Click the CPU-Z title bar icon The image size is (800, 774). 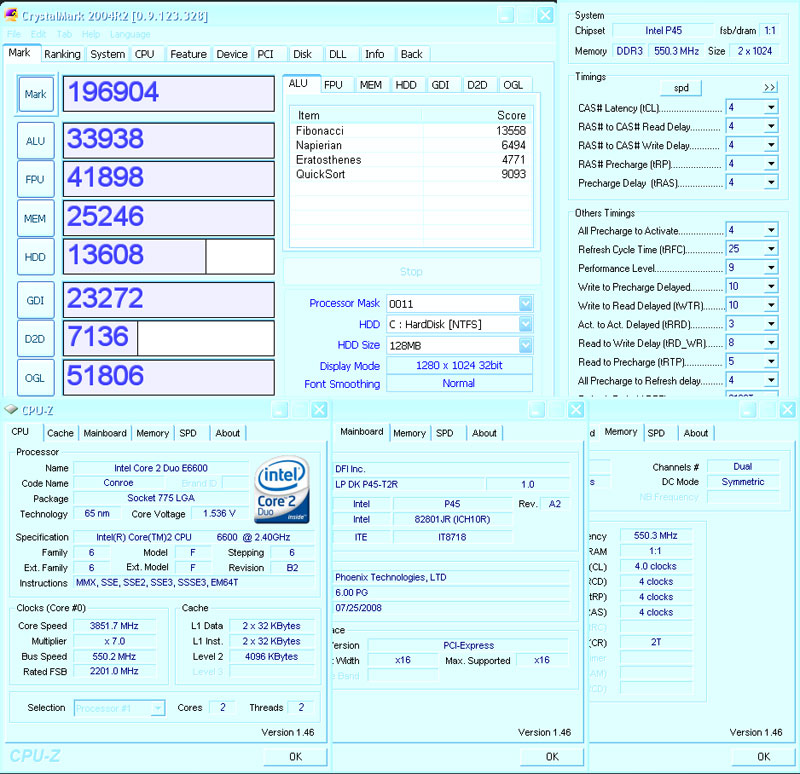pyautogui.click(x=11, y=410)
